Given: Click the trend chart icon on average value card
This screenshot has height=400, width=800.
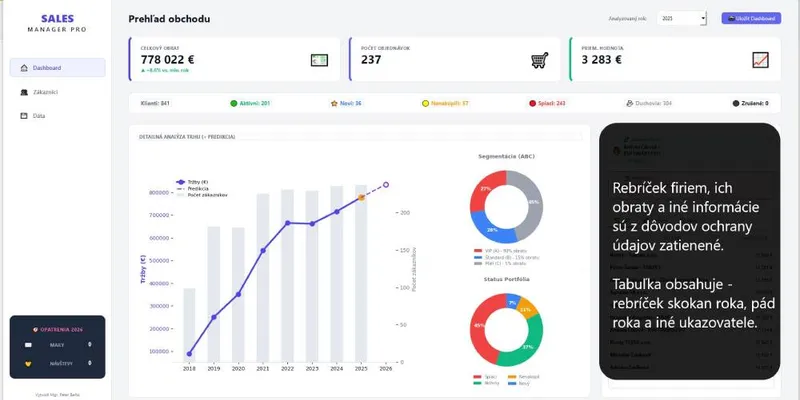Looking at the screenshot, I should [x=760, y=60].
